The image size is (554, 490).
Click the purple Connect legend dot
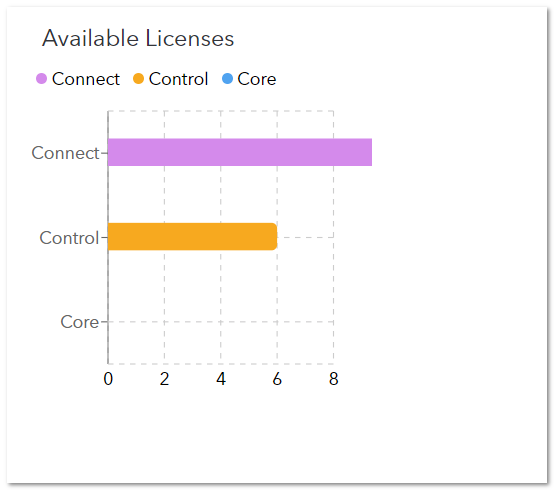coord(41,78)
